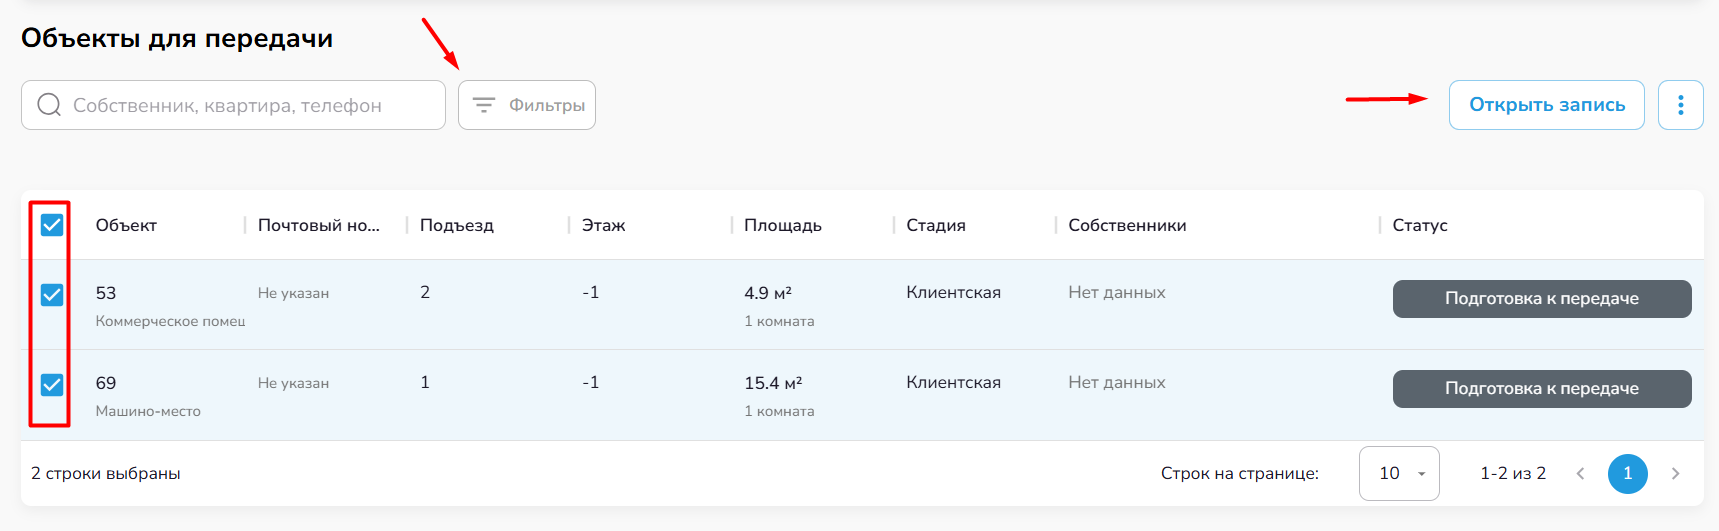
Task: Click the magnifier icon in search field
Action: [49, 105]
